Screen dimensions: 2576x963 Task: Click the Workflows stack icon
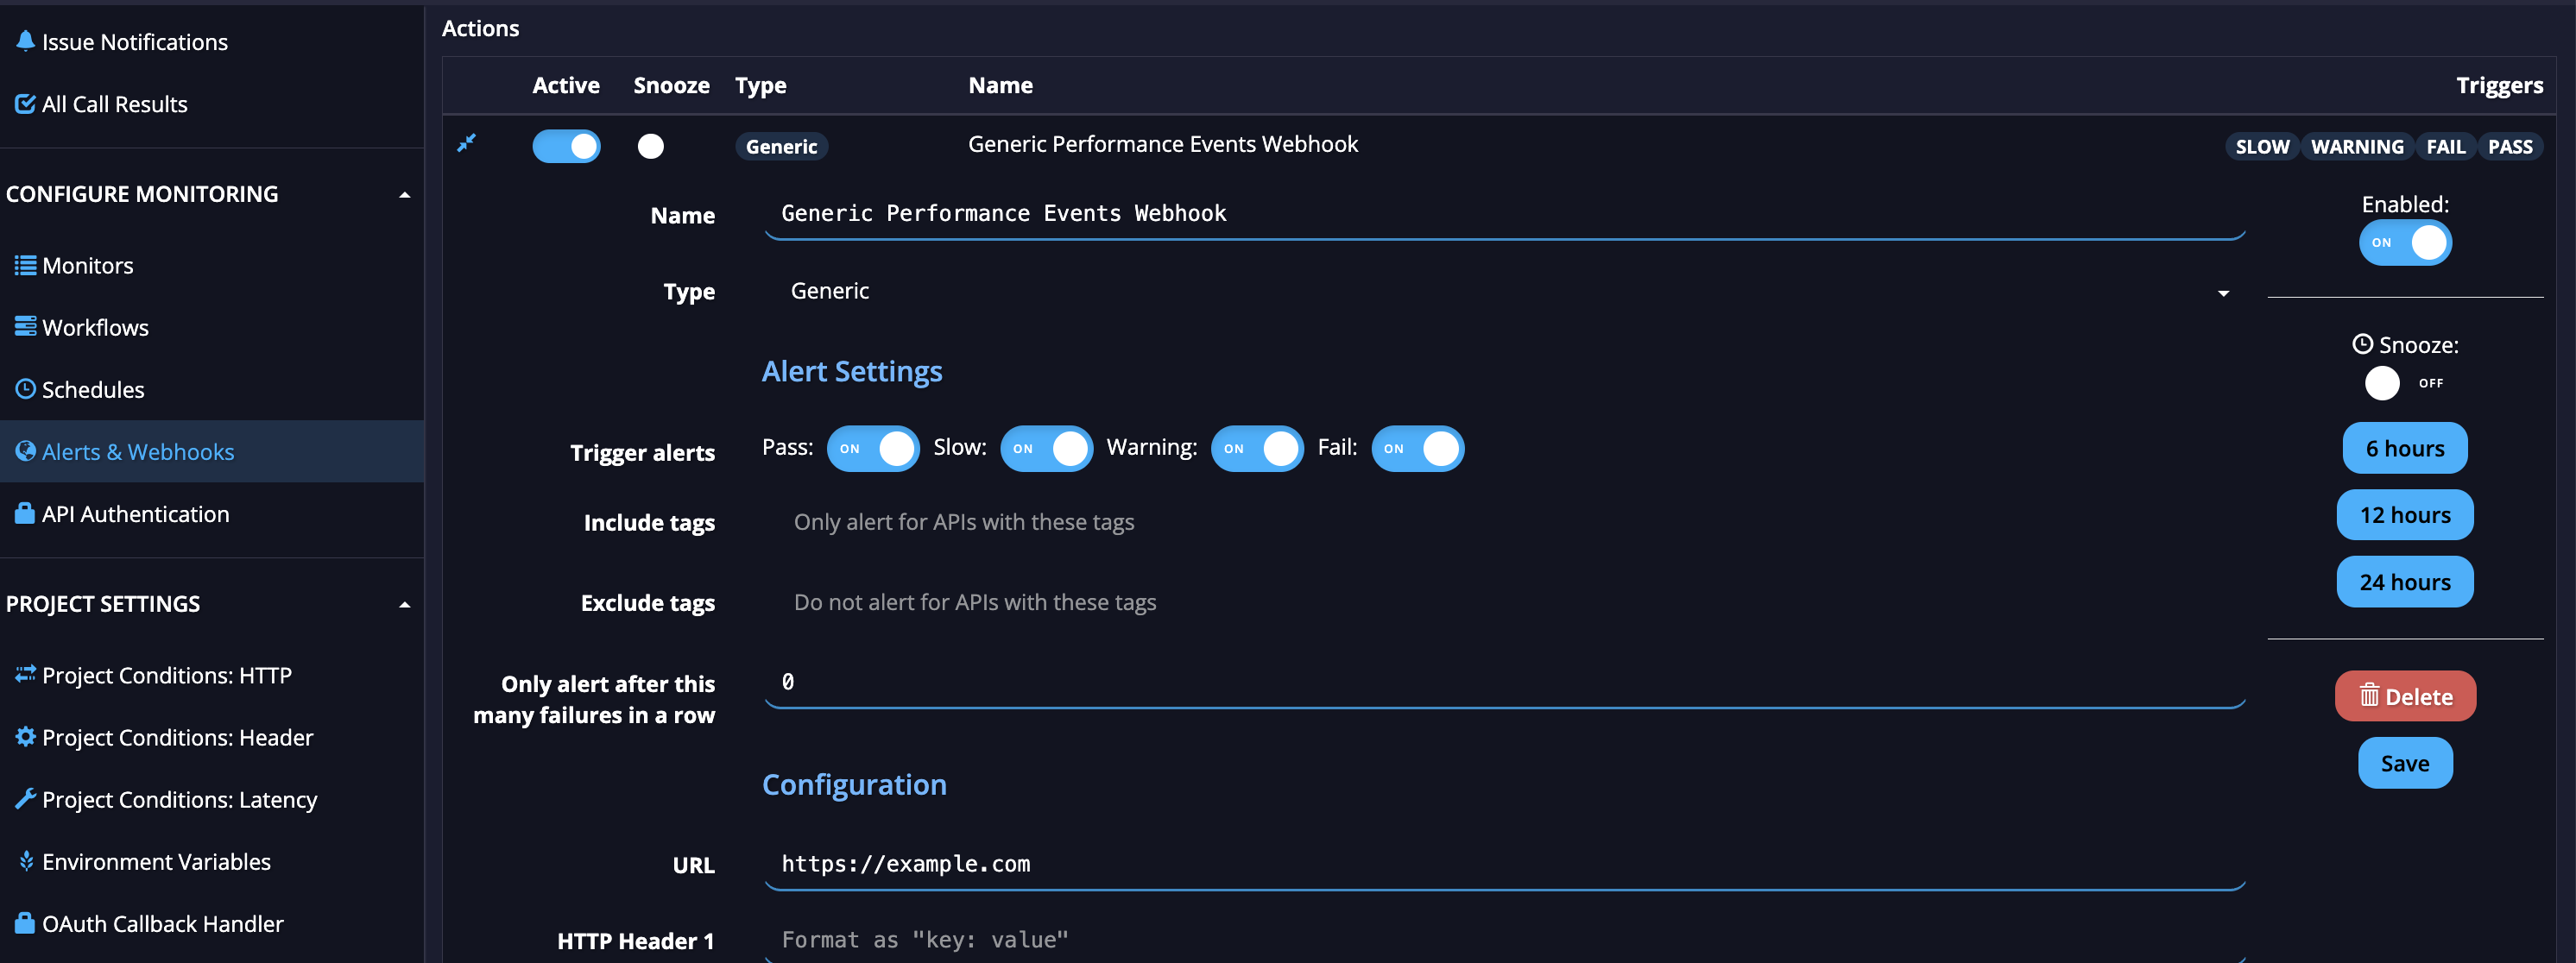(x=25, y=326)
